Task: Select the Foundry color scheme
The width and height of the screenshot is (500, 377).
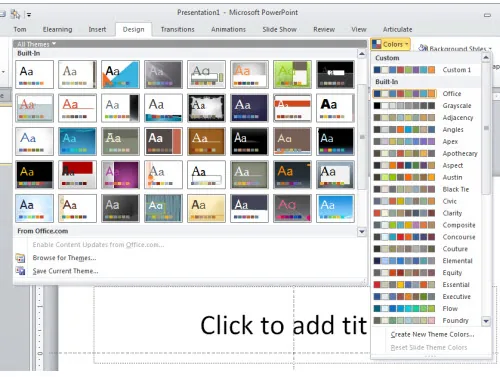Action: tap(427, 321)
